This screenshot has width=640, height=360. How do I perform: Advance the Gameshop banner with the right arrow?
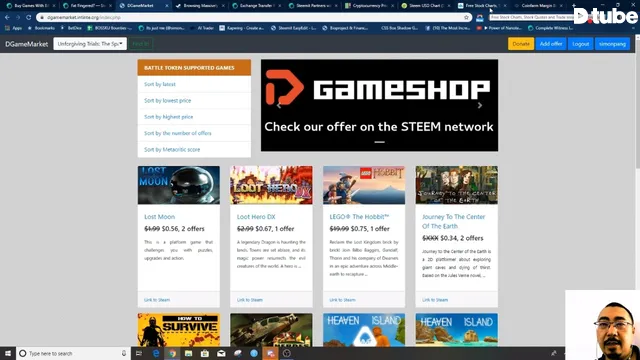tap(480, 105)
